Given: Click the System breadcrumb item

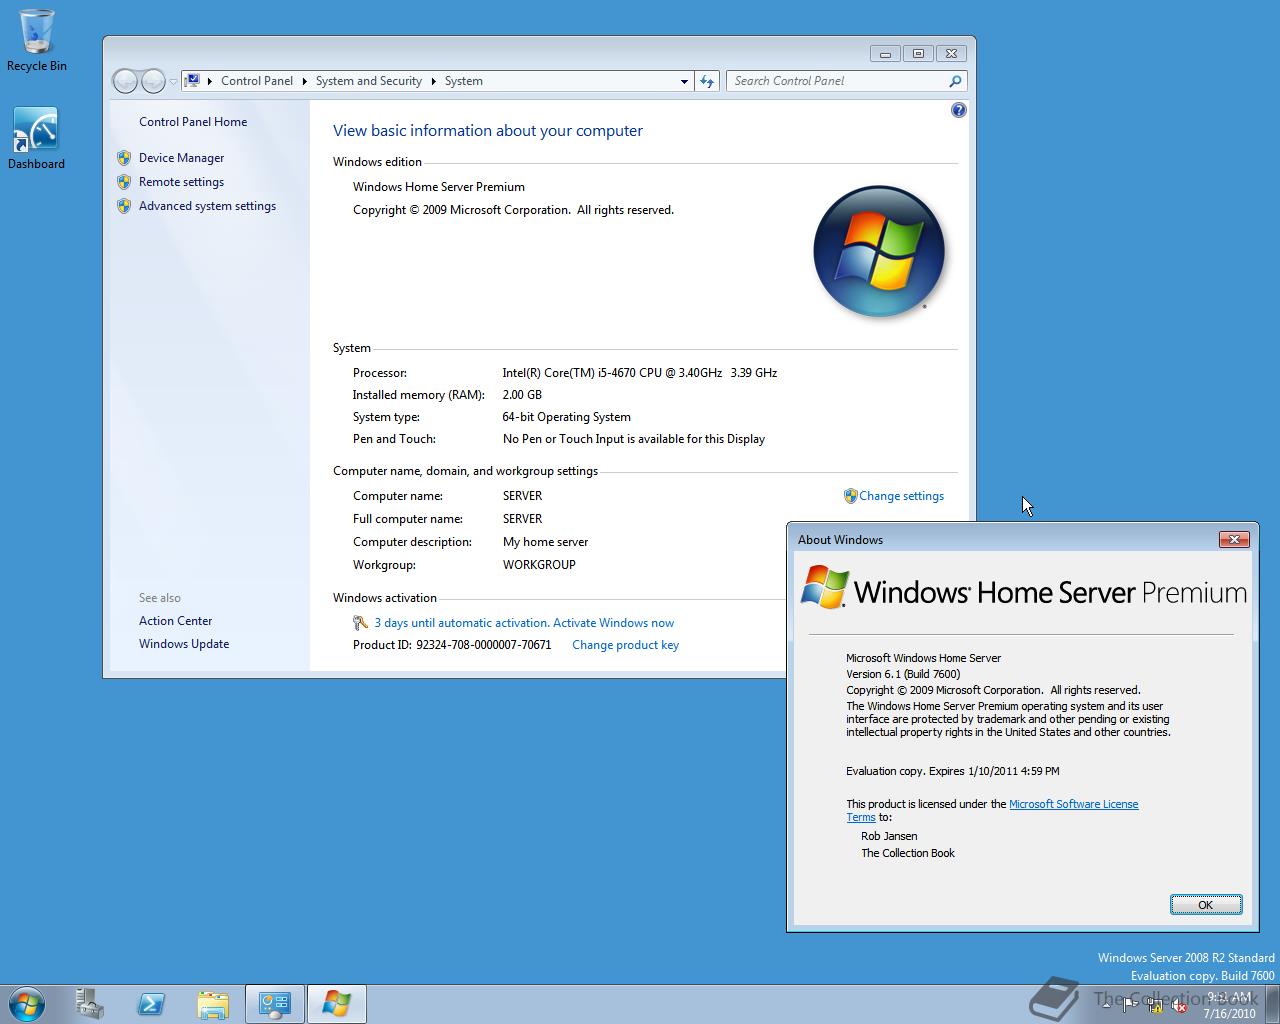Looking at the screenshot, I should pyautogui.click(x=463, y=81).
